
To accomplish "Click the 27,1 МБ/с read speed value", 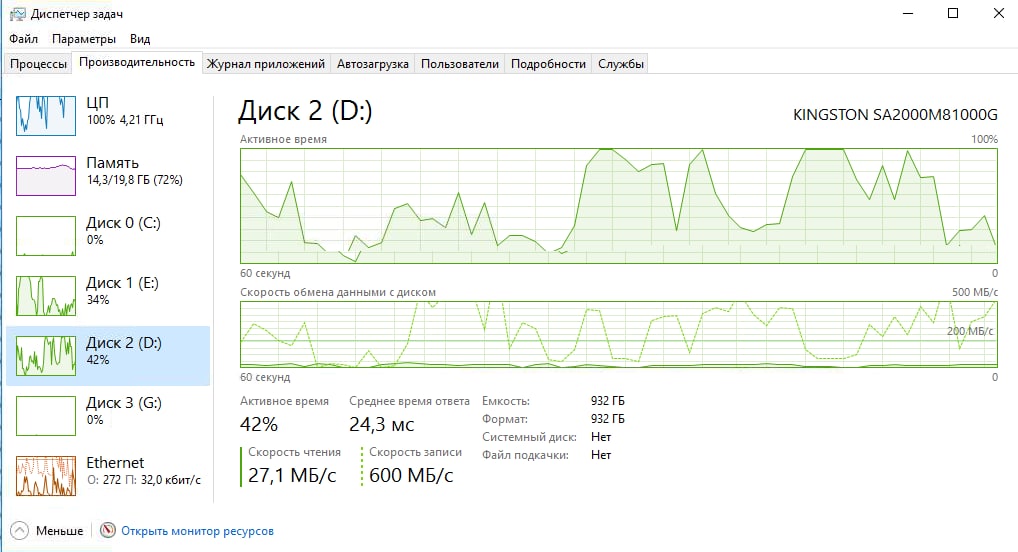I will 292,475.
